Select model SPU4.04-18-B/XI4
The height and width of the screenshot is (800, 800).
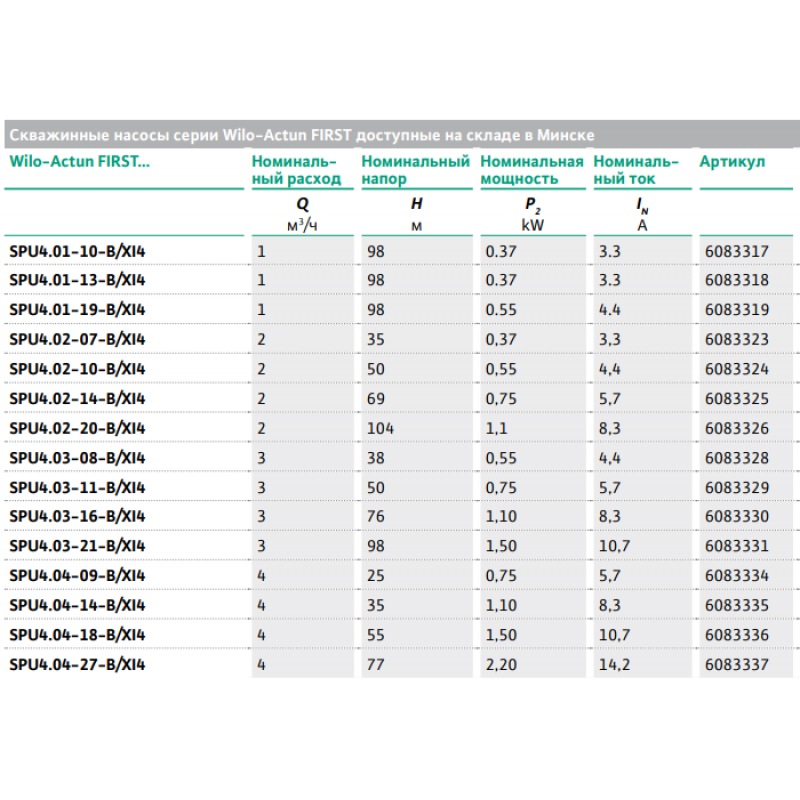tap(77, 635)
